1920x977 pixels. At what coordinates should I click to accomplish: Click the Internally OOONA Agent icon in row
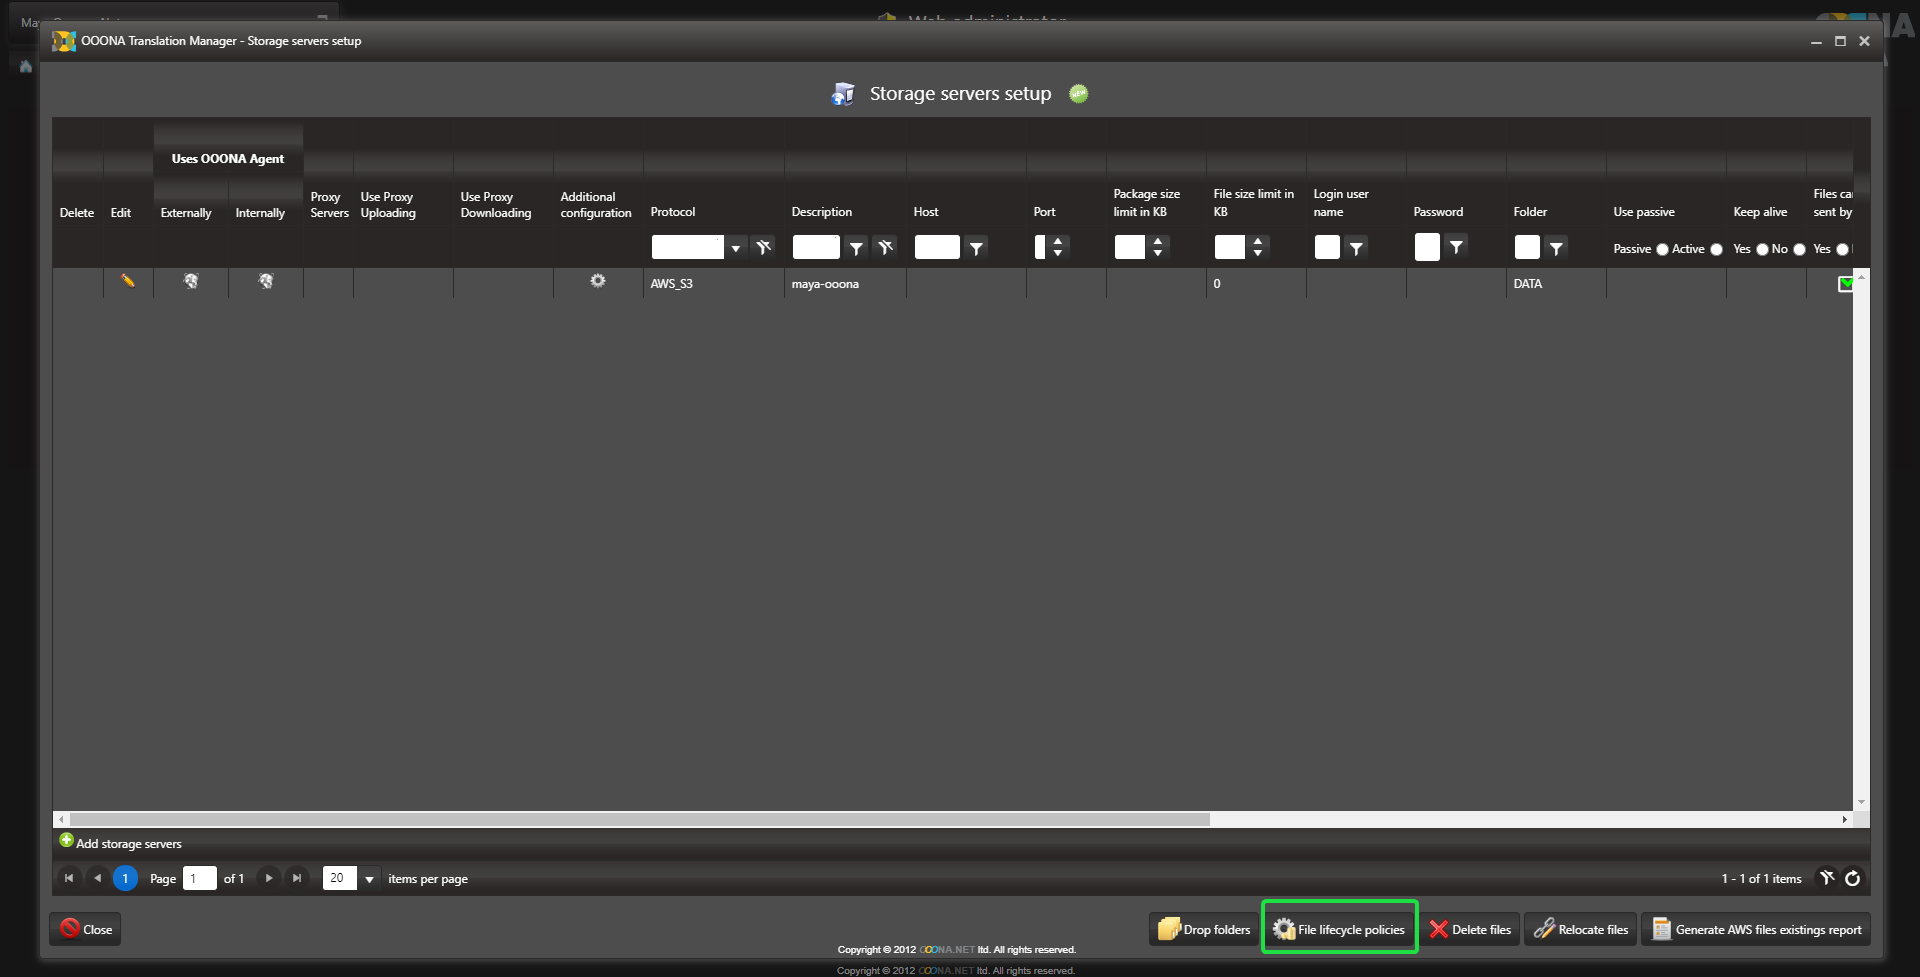point(266,281)
